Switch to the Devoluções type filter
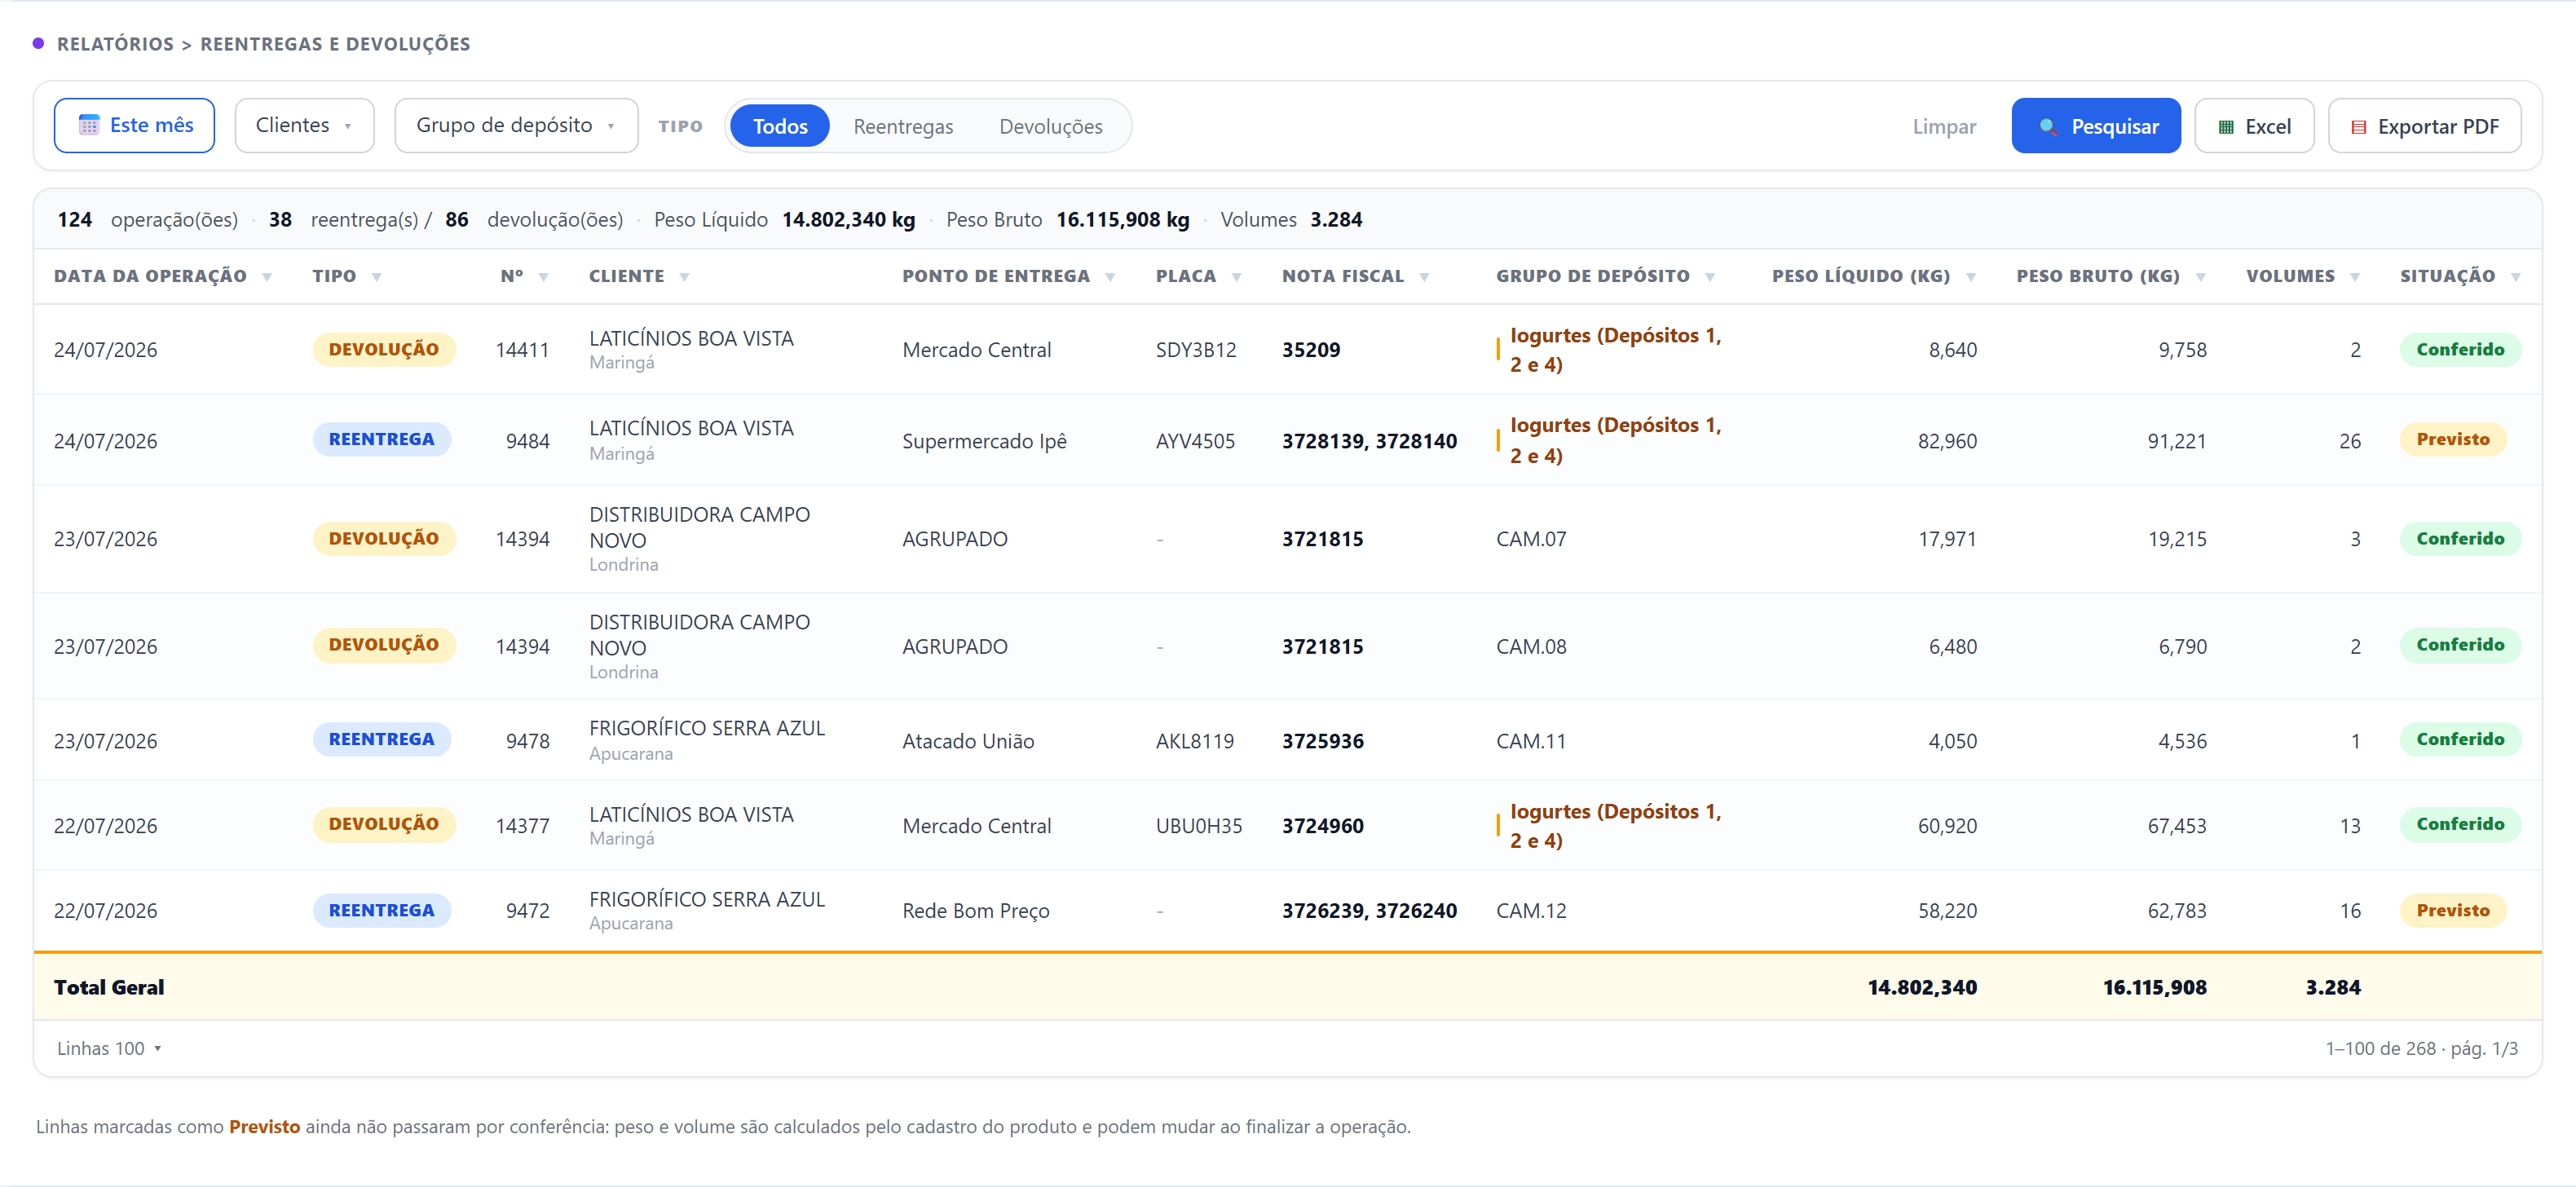 pos(1051,127)
